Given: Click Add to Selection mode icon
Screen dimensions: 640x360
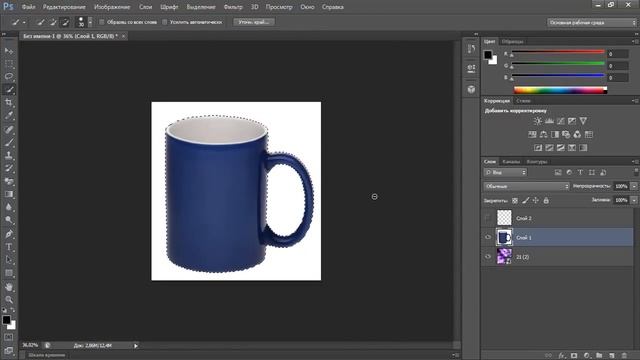Looking at the screenshot, I should pyautogui.click(x=53, y=22).
